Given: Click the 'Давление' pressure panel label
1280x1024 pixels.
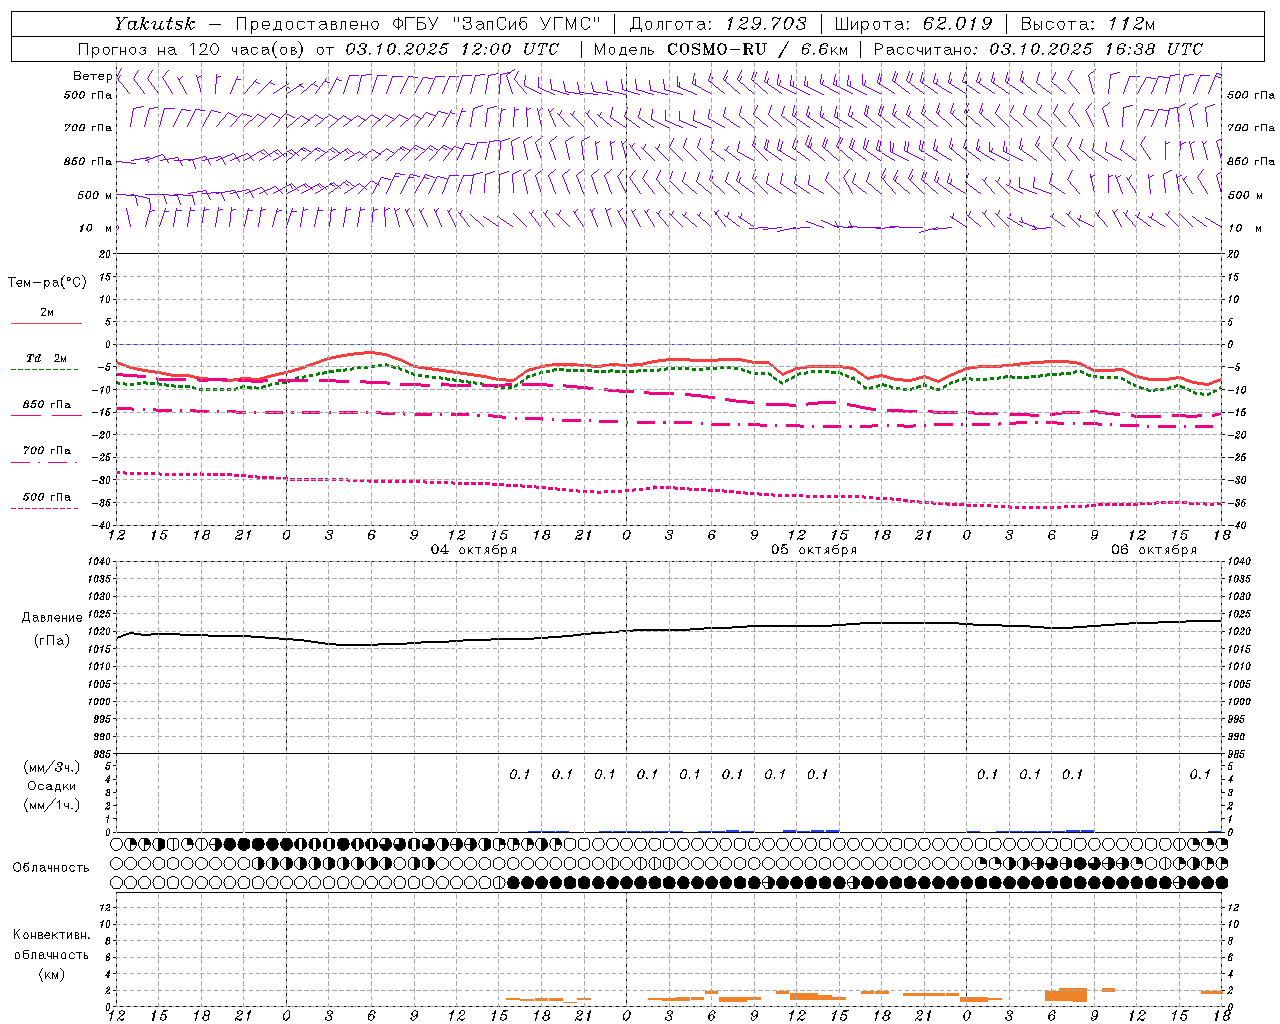Looking at the screenshot, I should click(x=52, y=618).
